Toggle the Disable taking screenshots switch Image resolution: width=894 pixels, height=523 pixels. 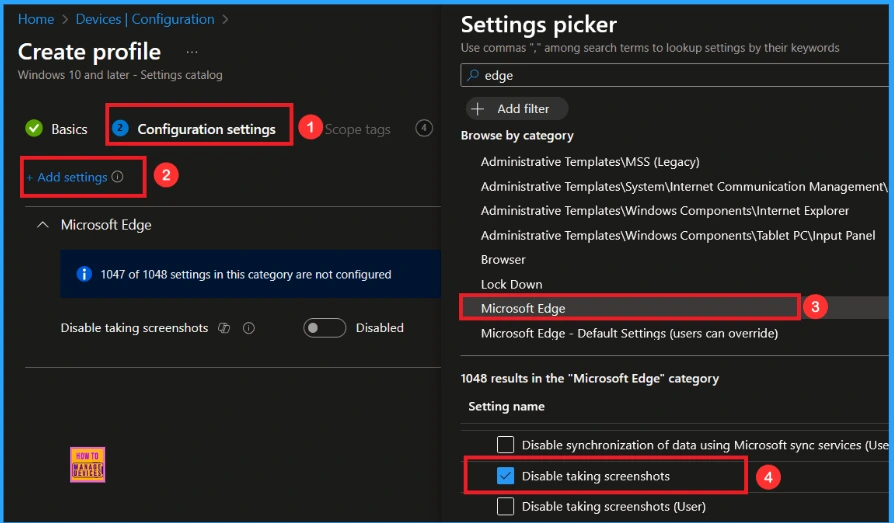pyautogui.click(x=324, y=328)
